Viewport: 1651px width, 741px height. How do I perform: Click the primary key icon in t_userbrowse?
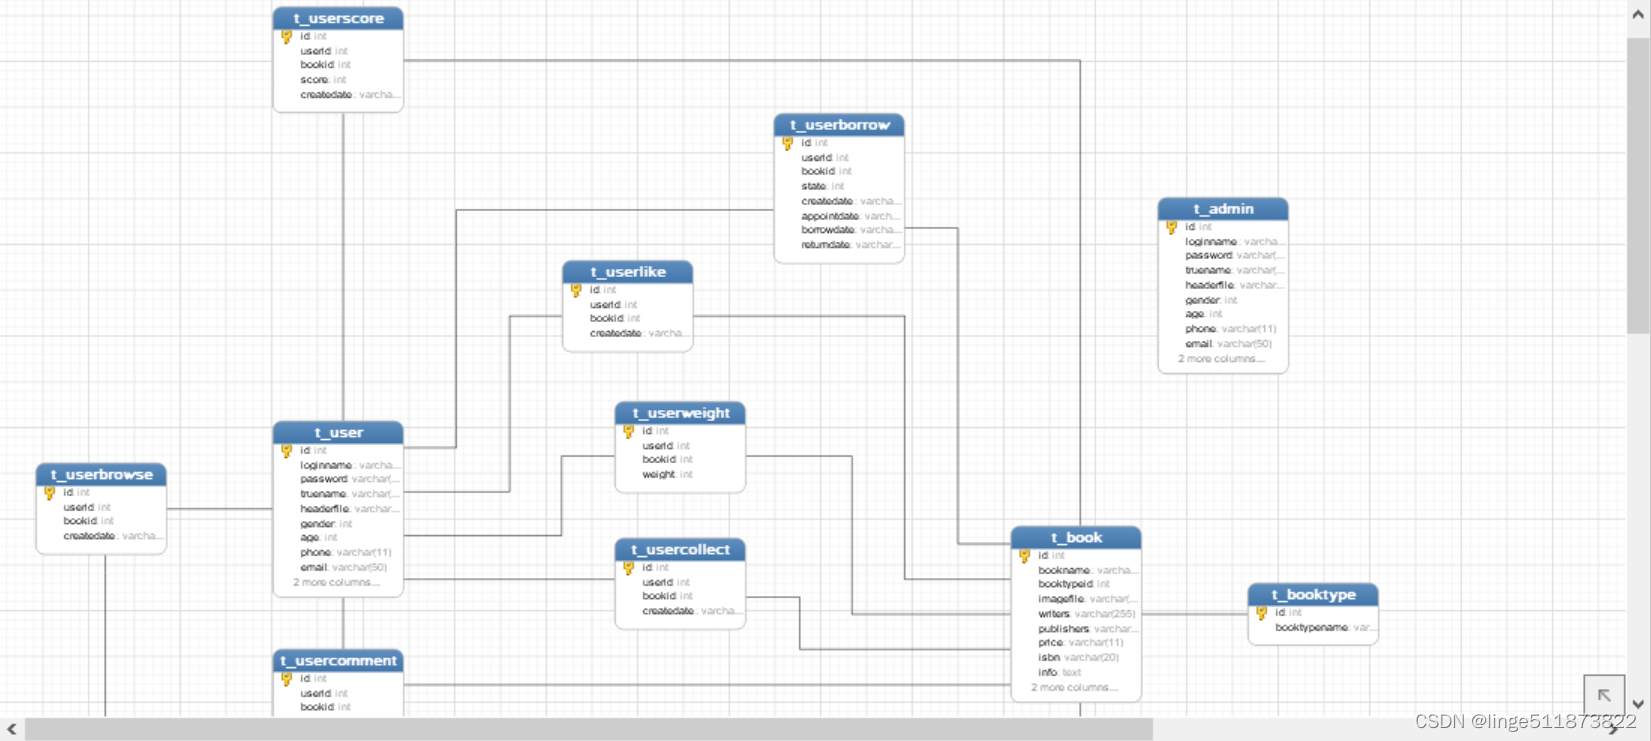(x=50, y=493)
